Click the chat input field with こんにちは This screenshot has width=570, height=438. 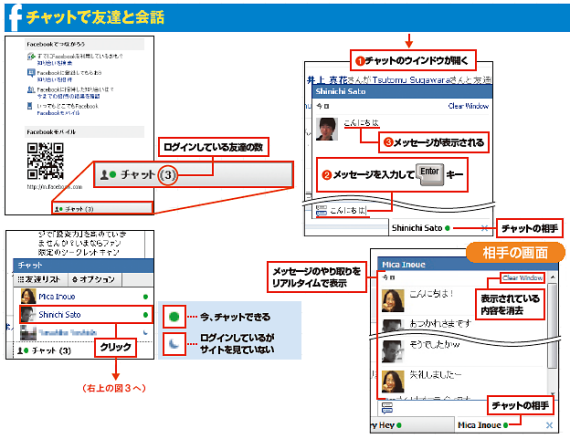click(x=348, y=210)
